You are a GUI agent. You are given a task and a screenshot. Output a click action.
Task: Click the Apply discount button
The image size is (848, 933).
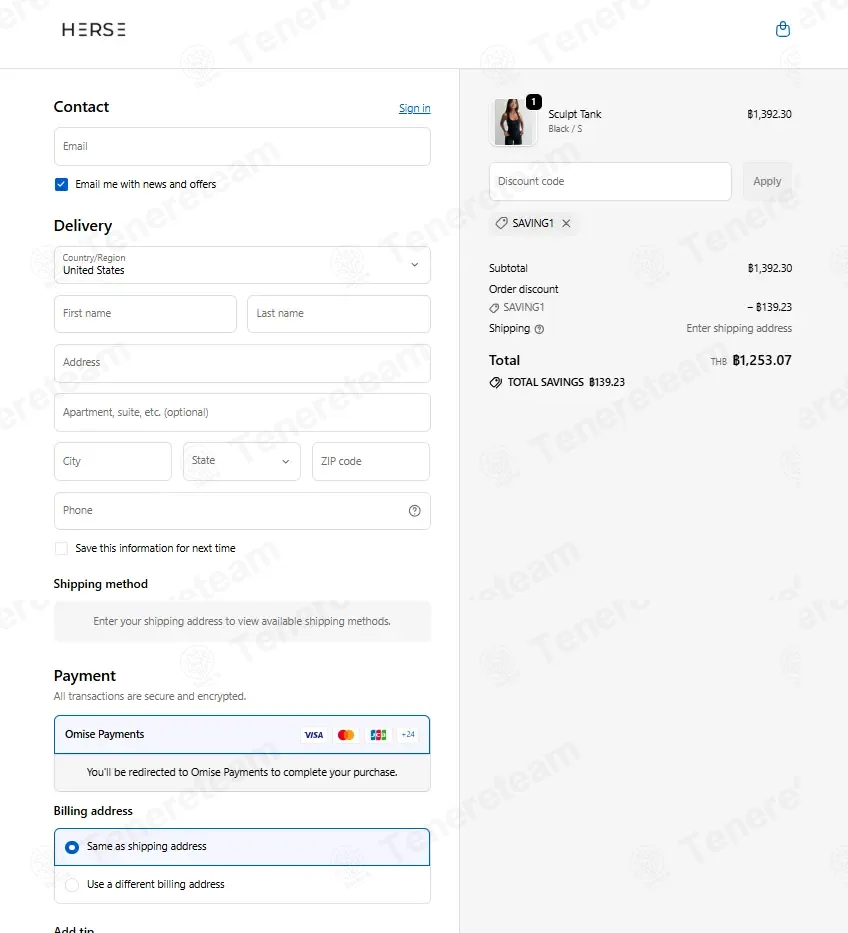pyautogui.click(x=767, y=181)
